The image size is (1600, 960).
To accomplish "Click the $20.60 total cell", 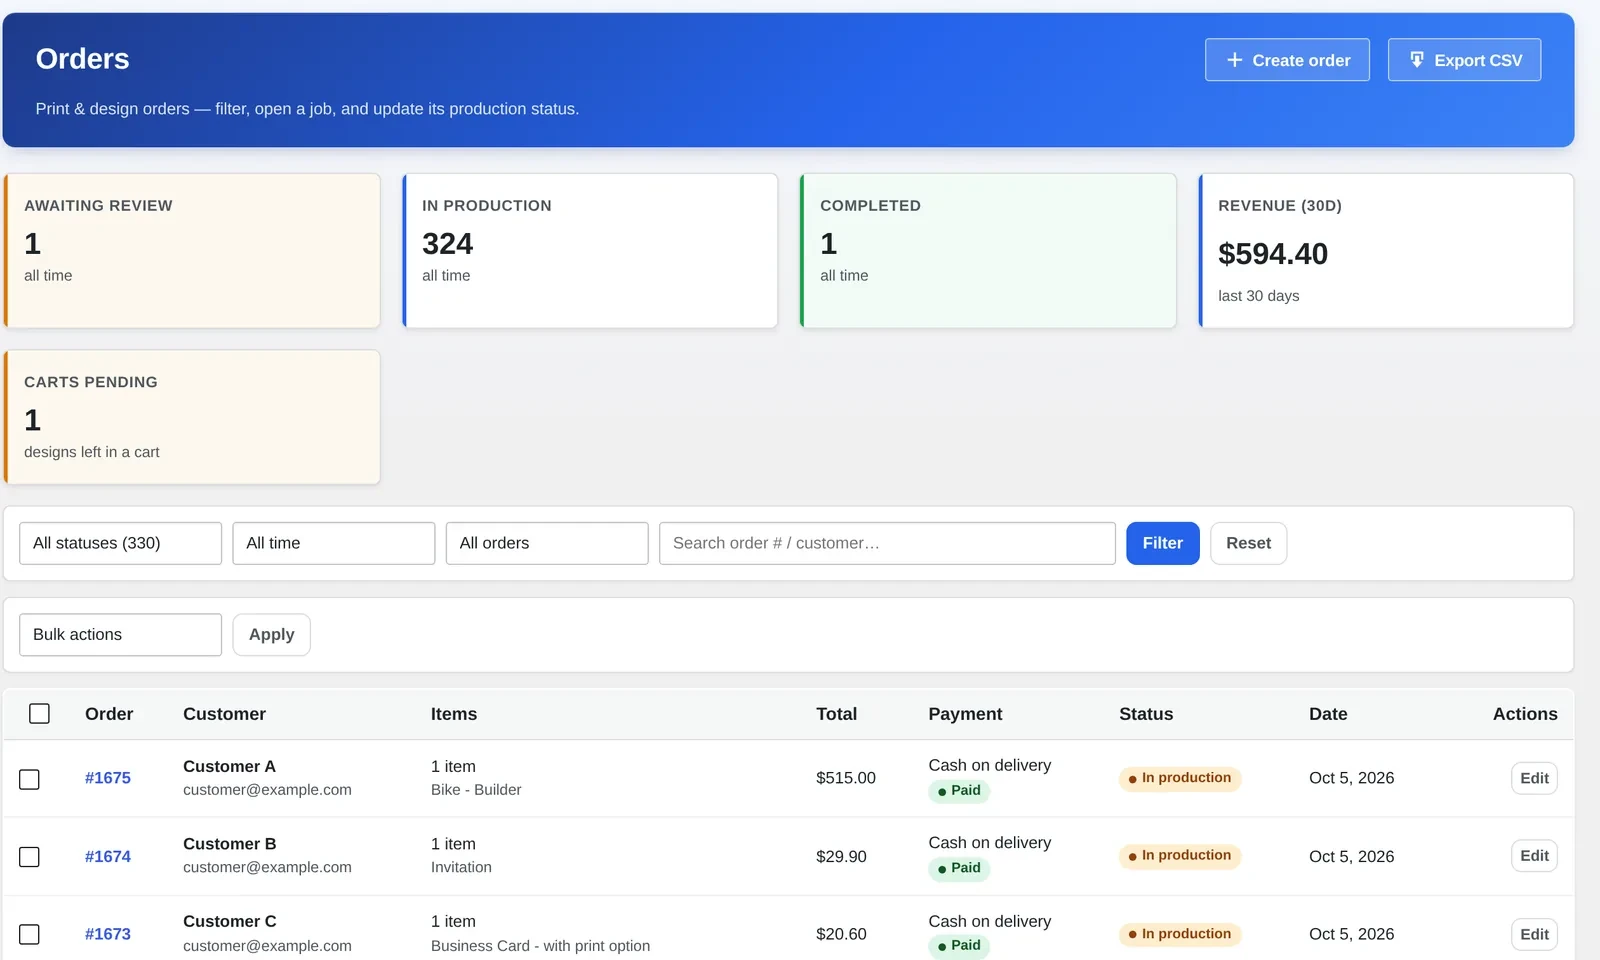I will [841, 934].
